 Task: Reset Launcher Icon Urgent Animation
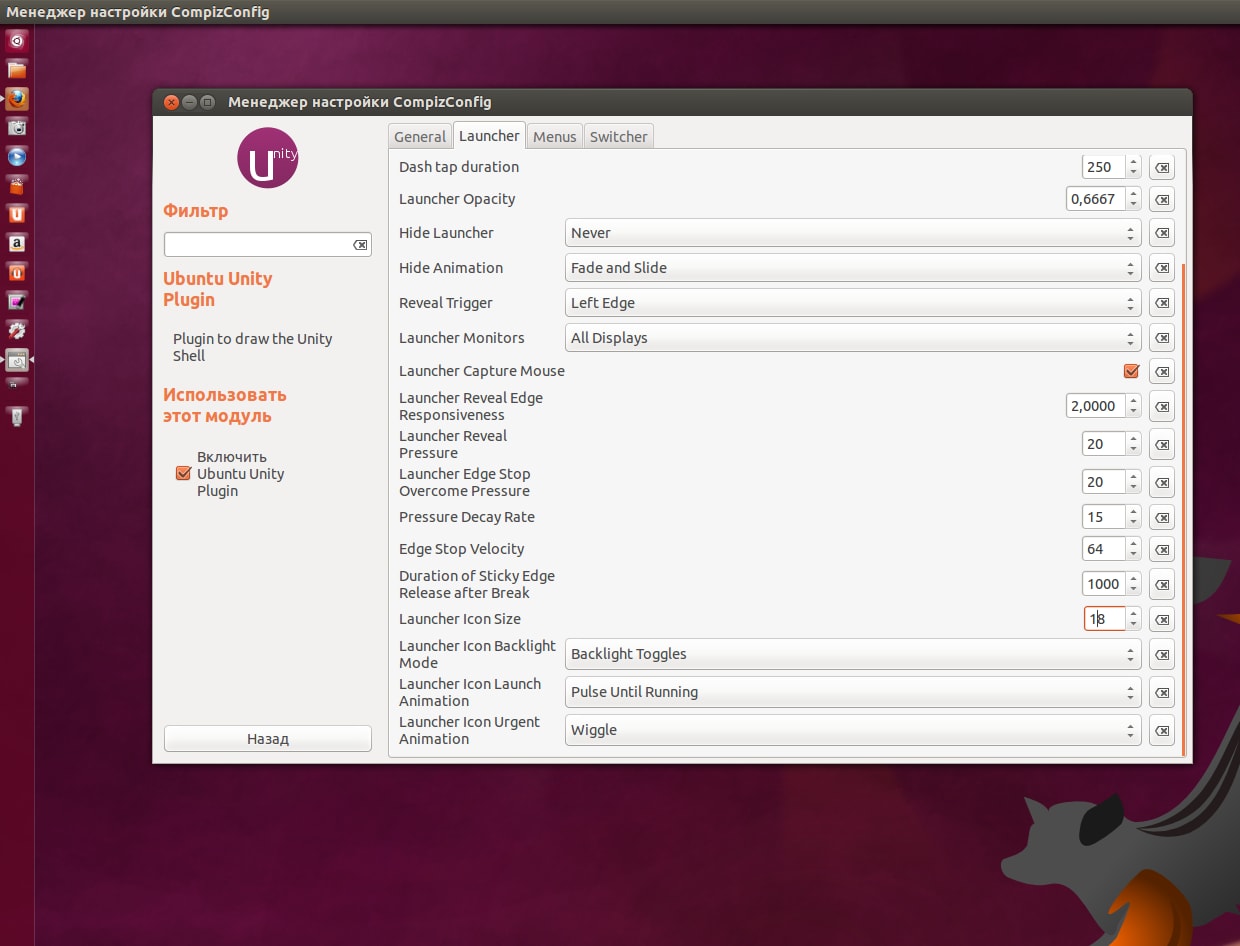[1161, 730]
